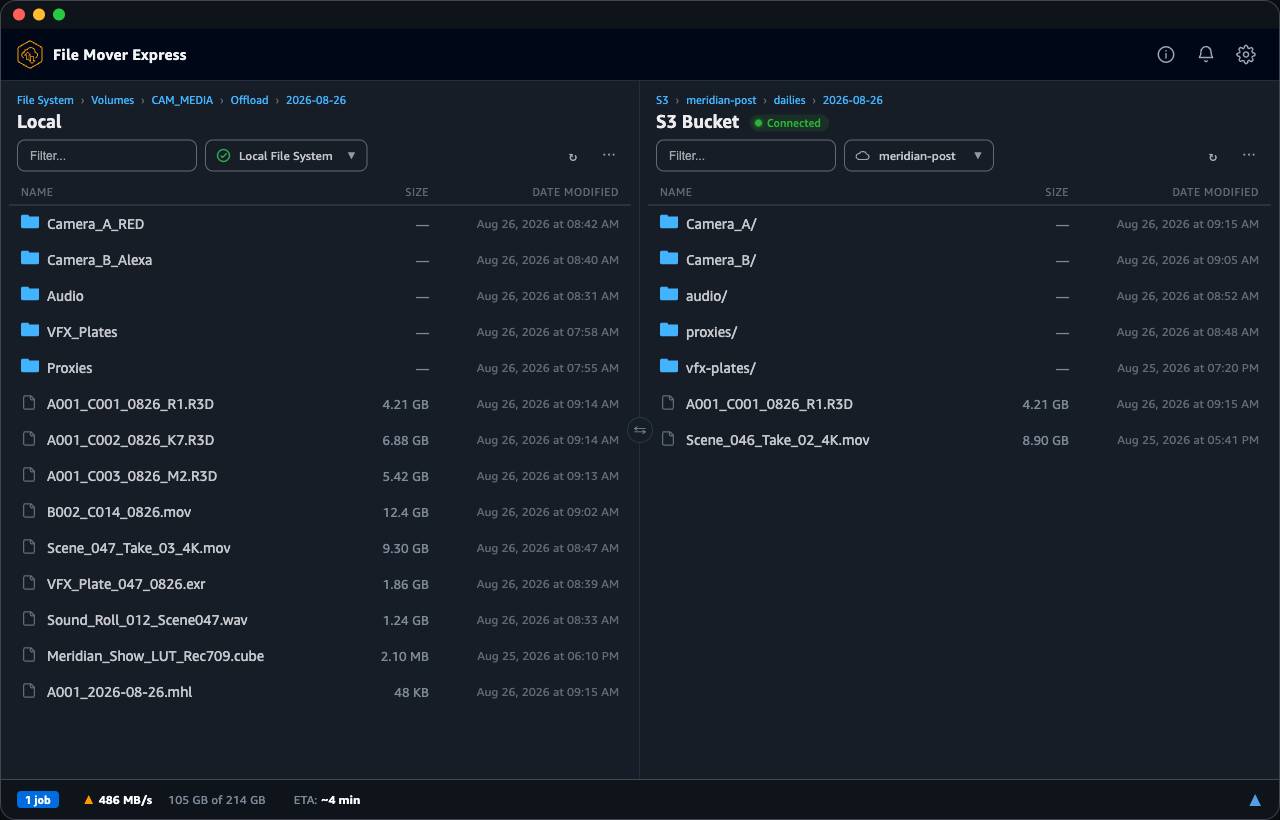Image resolution: width=1280 pixels, height=820 pixels.
Task: Go to Volumes in Local breadcrumb
Action: (112, 100)
